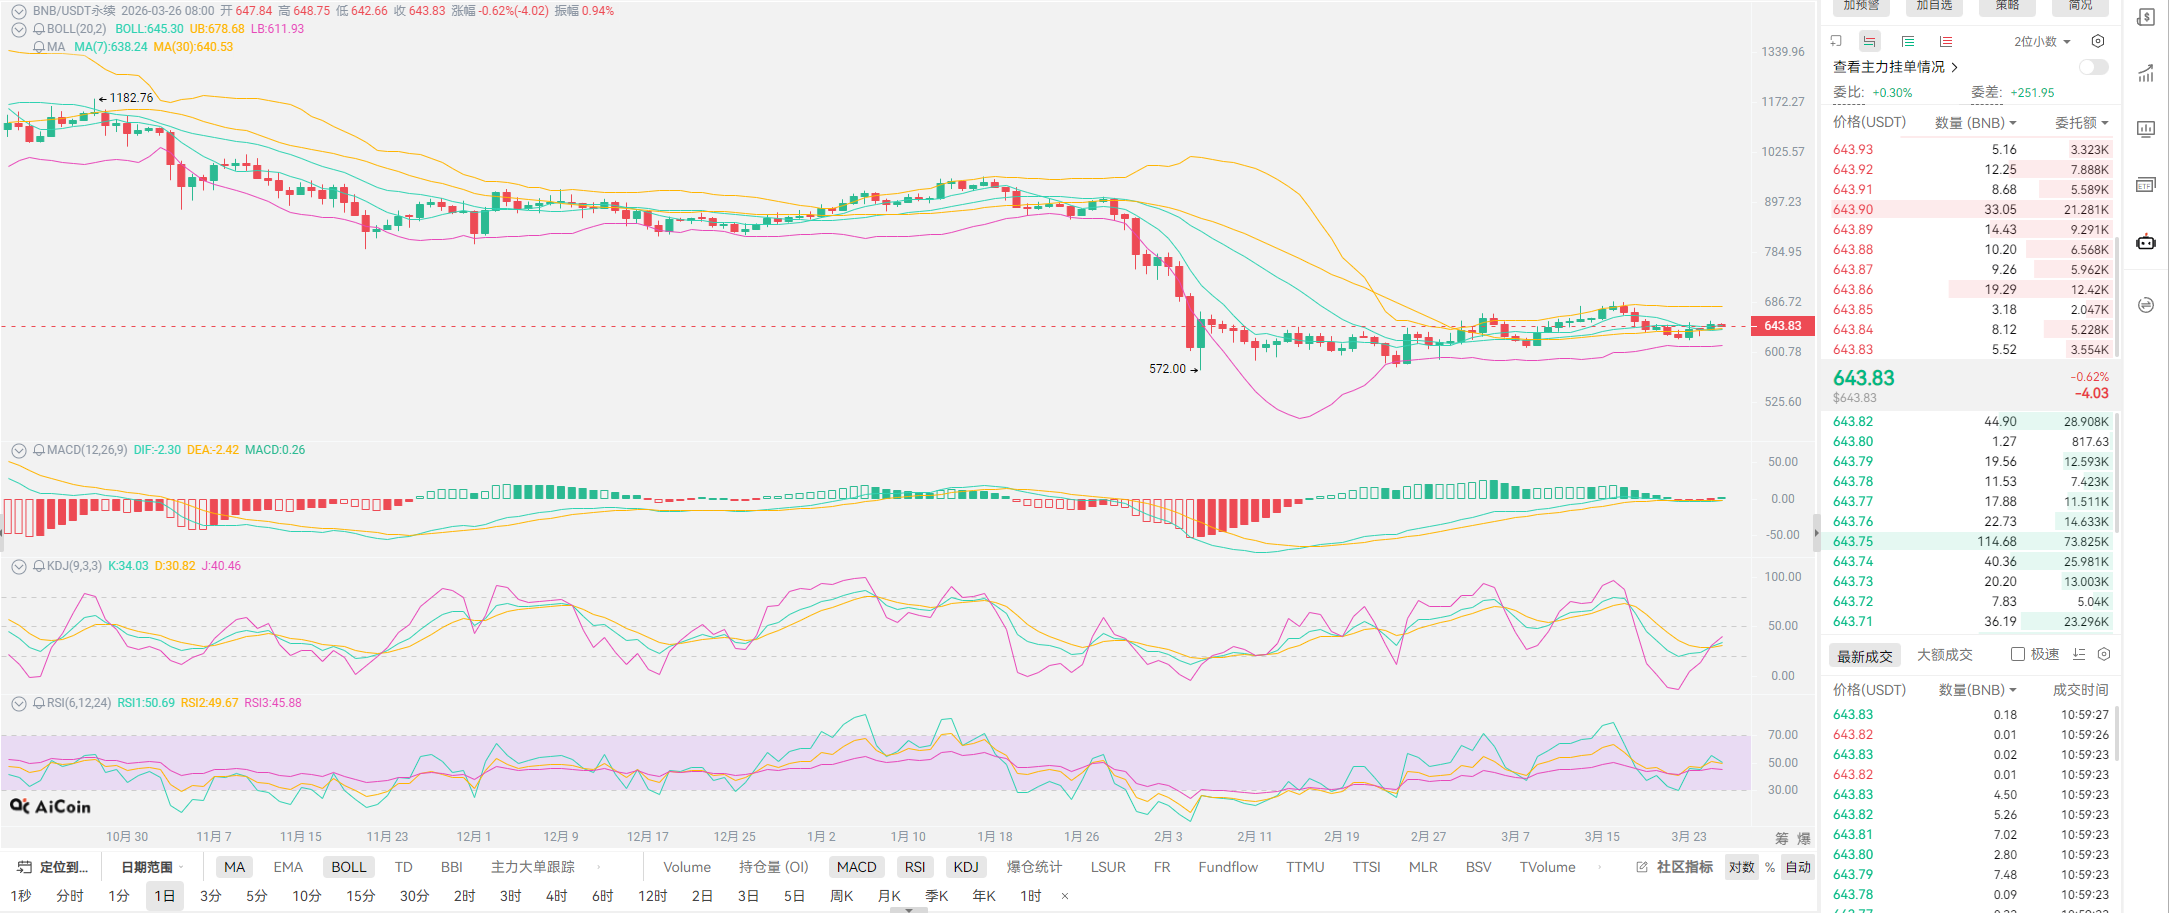Select the 4时 timeframe tab
Screen dimensions: 2169x913
point(556,896)
